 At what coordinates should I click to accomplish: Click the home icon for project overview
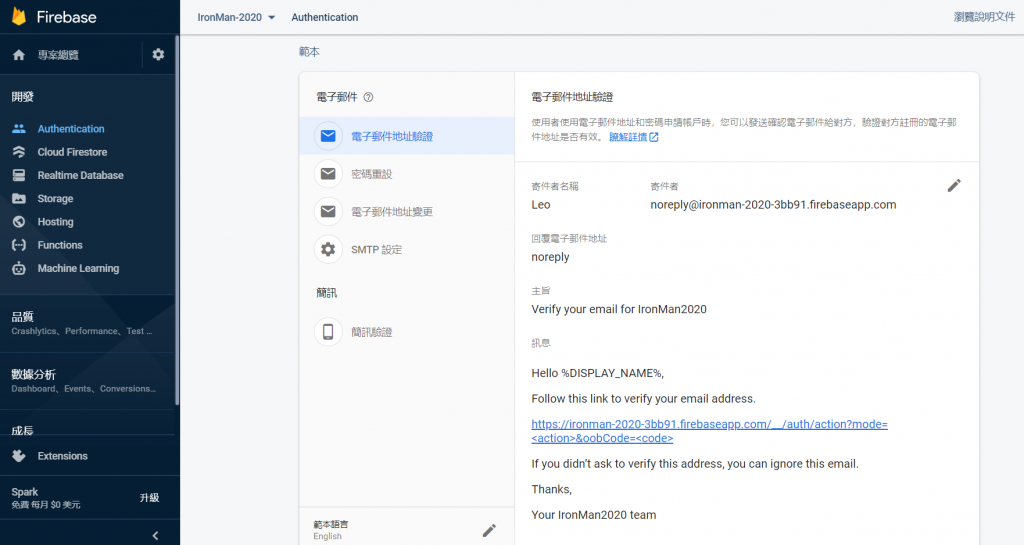click(x=19, y=55)
